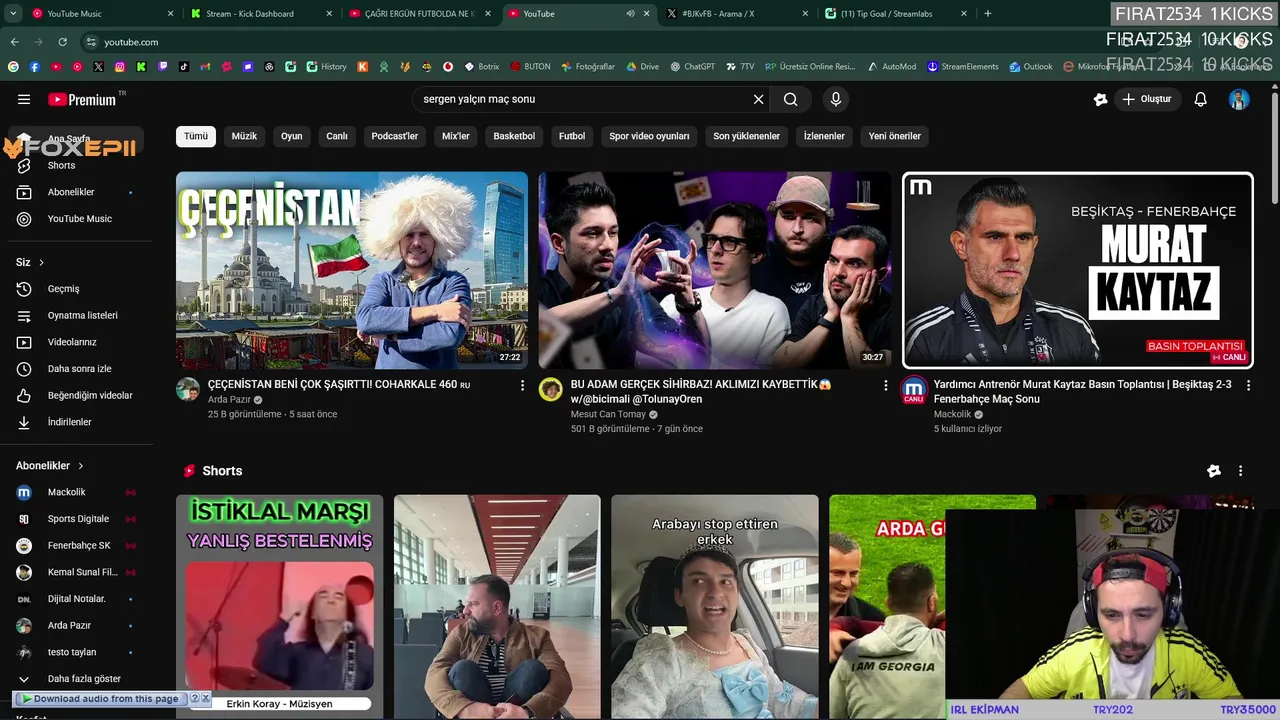Open the History bookmark
Viewport: 1280px width, 720px height.
326,67
